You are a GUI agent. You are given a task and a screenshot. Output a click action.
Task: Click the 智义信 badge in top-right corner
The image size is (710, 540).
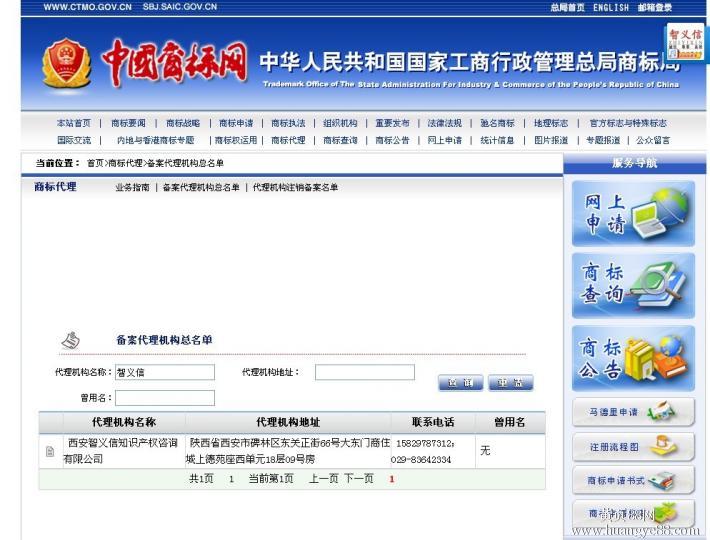click(x=685, y=43)
